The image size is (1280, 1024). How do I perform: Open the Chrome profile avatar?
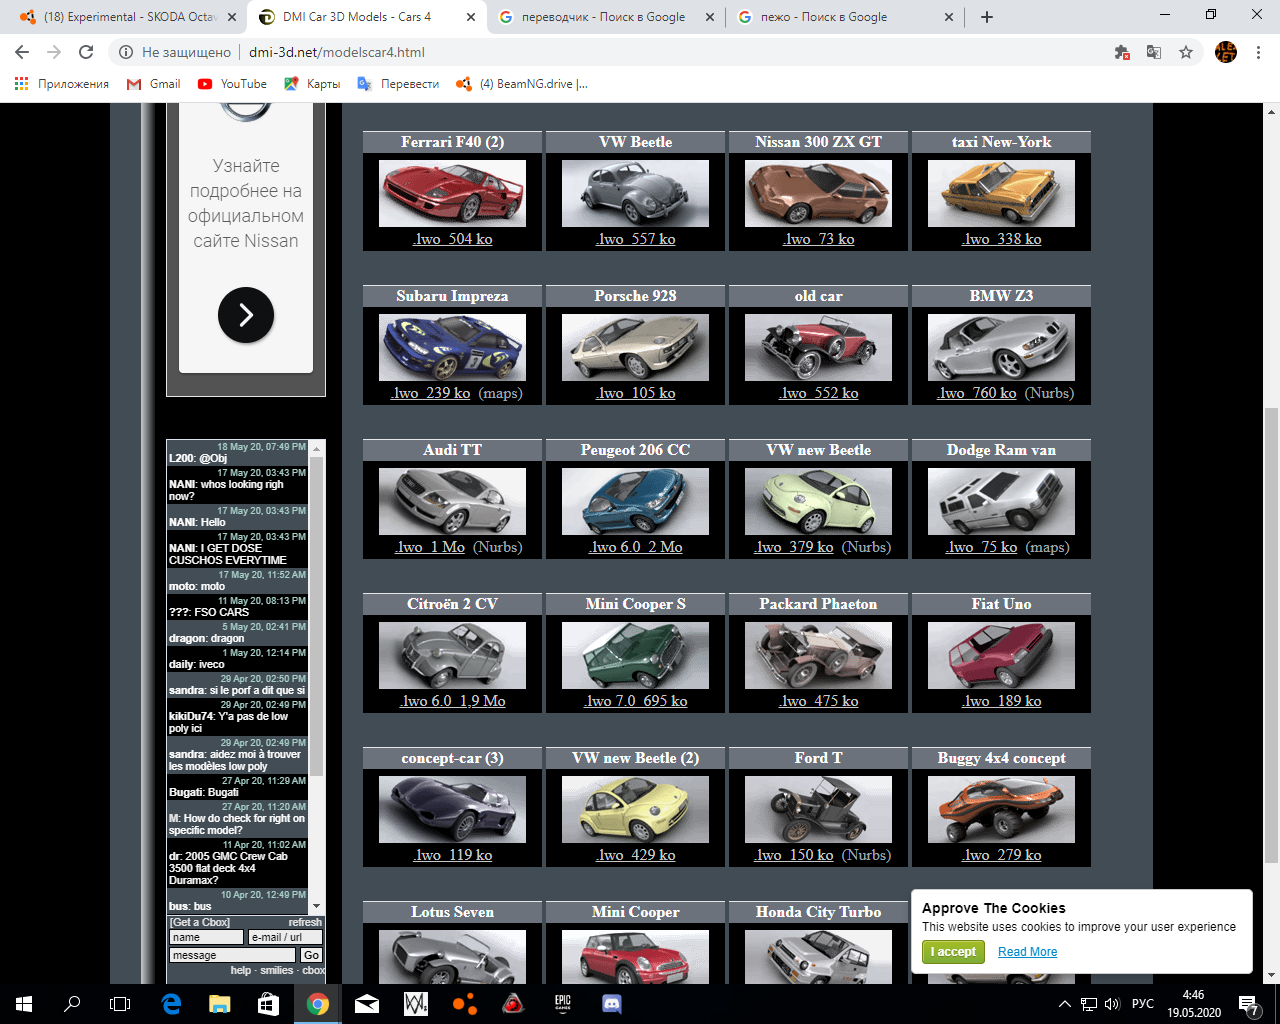point(1226,52)
